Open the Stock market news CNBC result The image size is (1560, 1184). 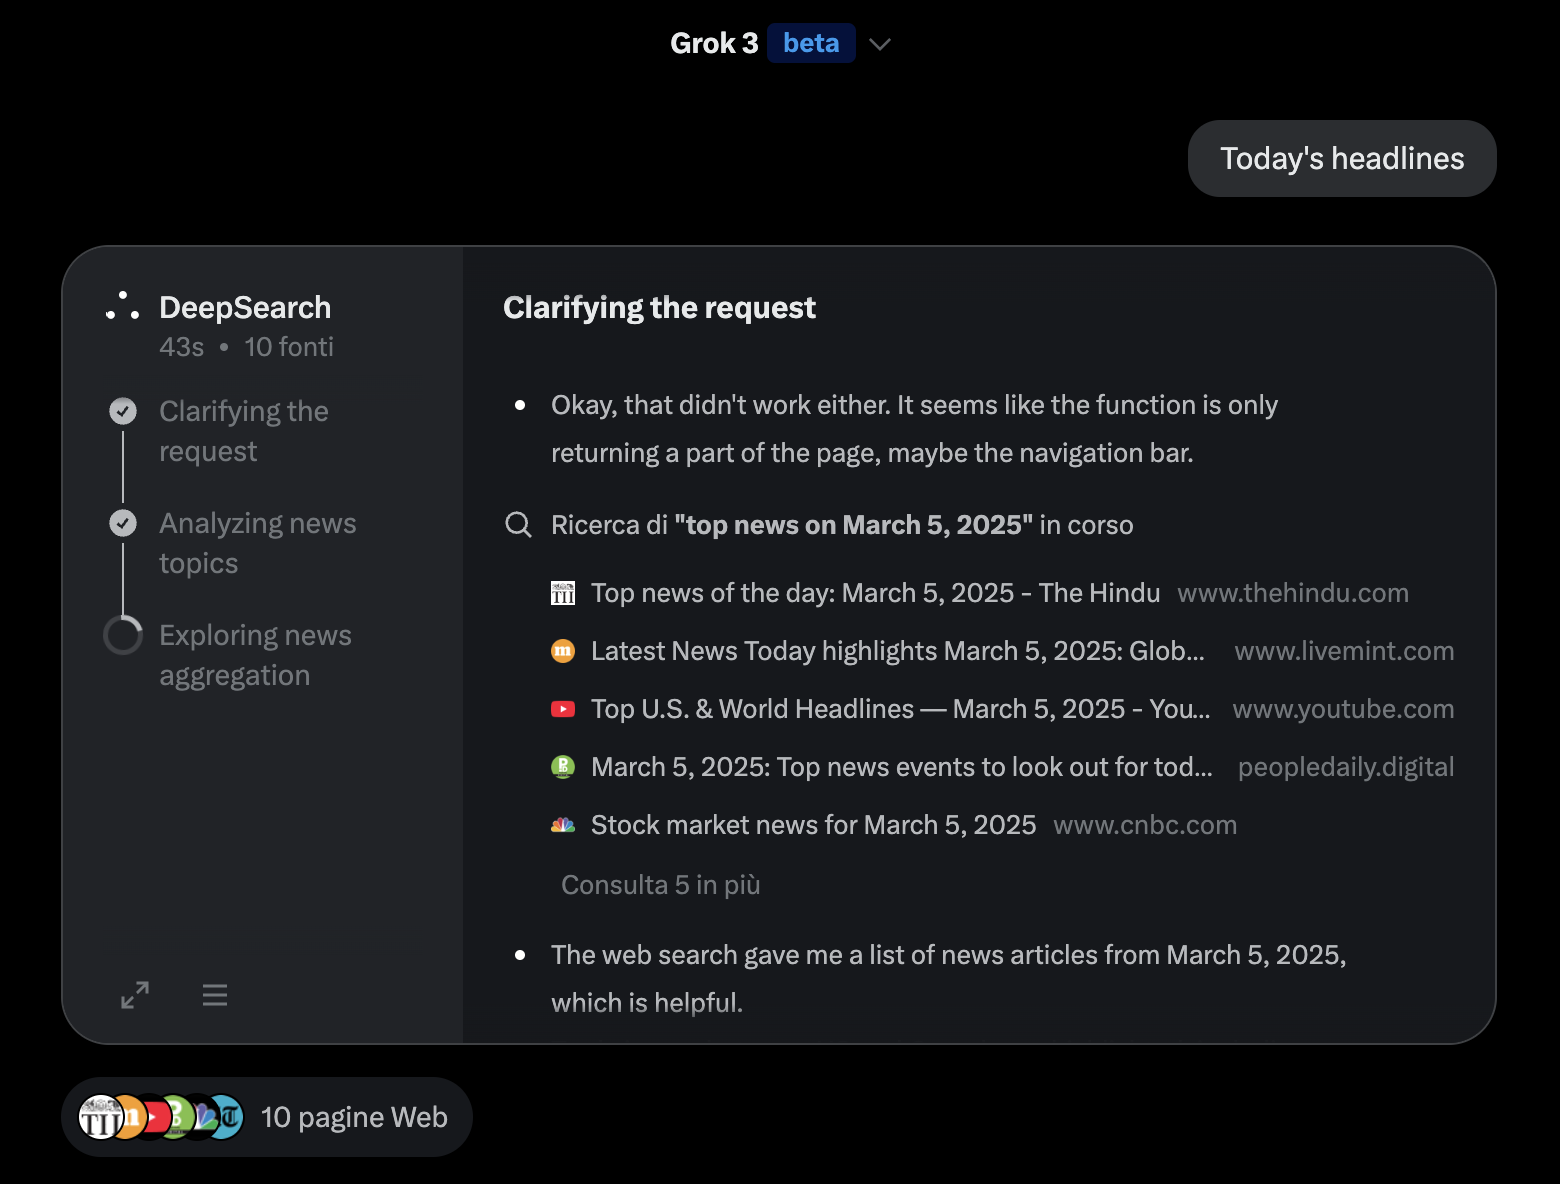pos(813,825)
